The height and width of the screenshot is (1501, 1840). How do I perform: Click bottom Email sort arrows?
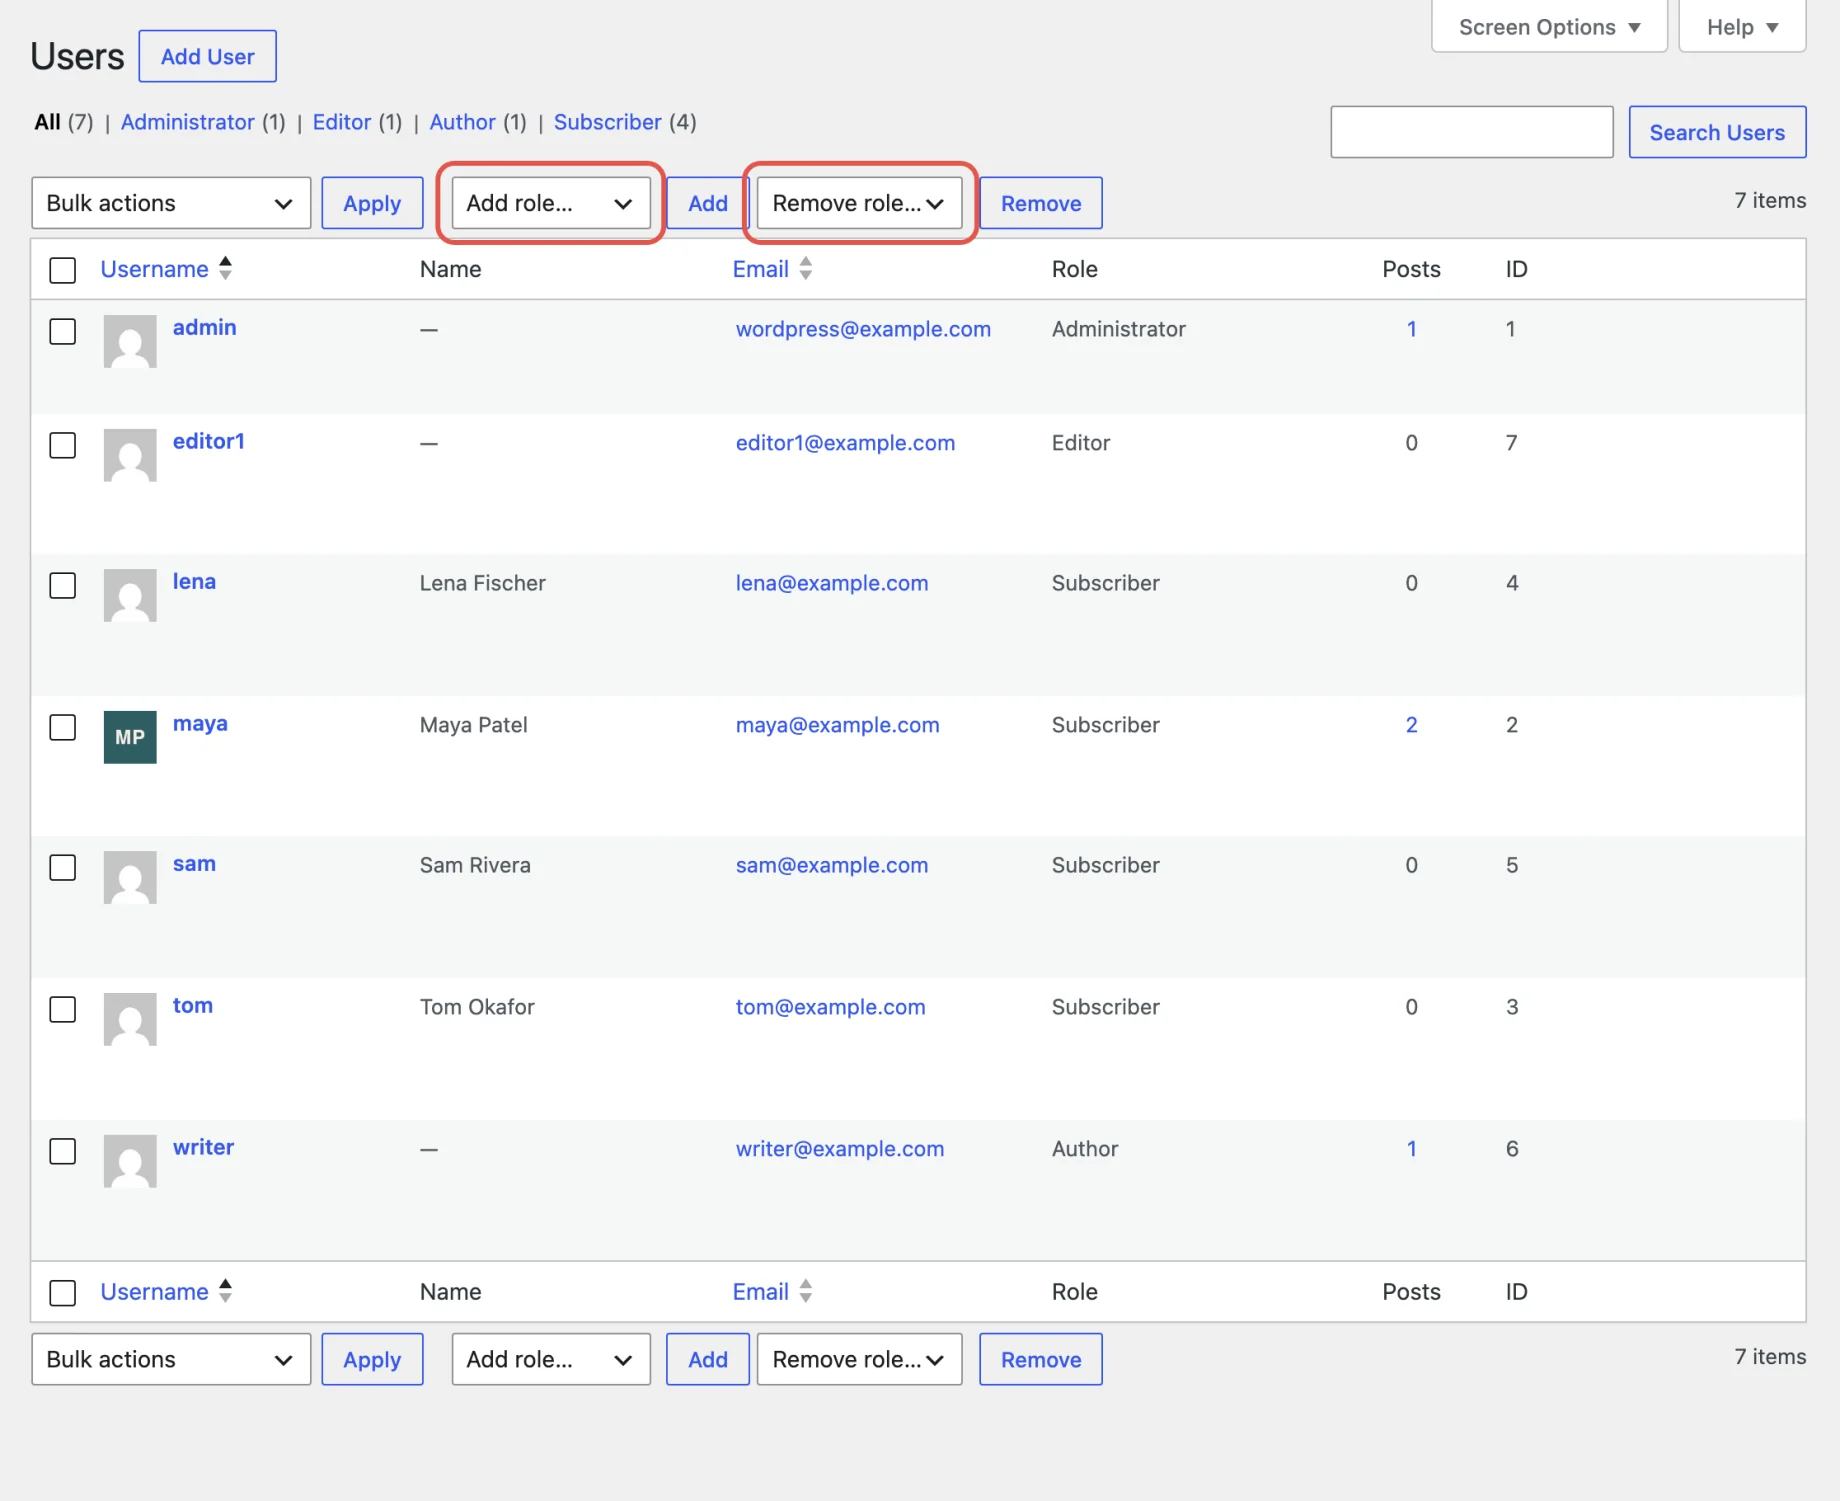806,1291
